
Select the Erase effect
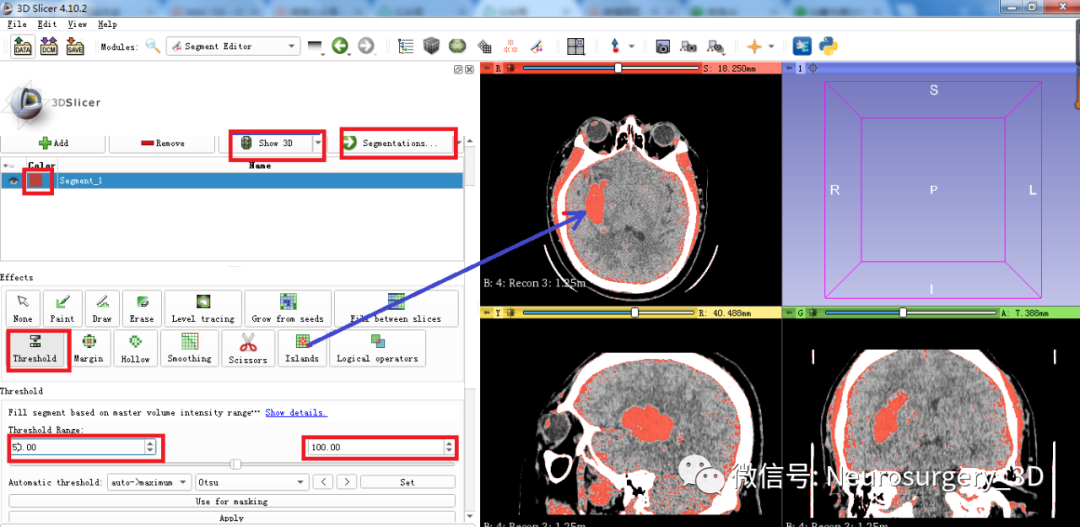[143, 308]
